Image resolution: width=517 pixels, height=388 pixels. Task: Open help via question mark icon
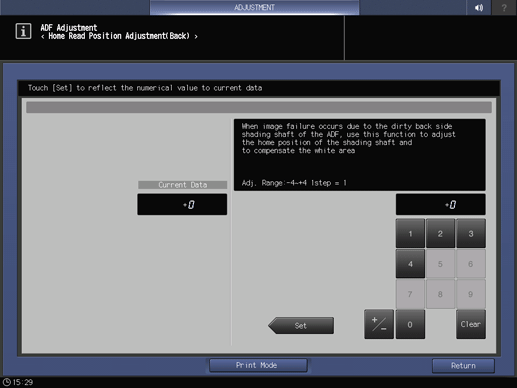coord(504,7)
